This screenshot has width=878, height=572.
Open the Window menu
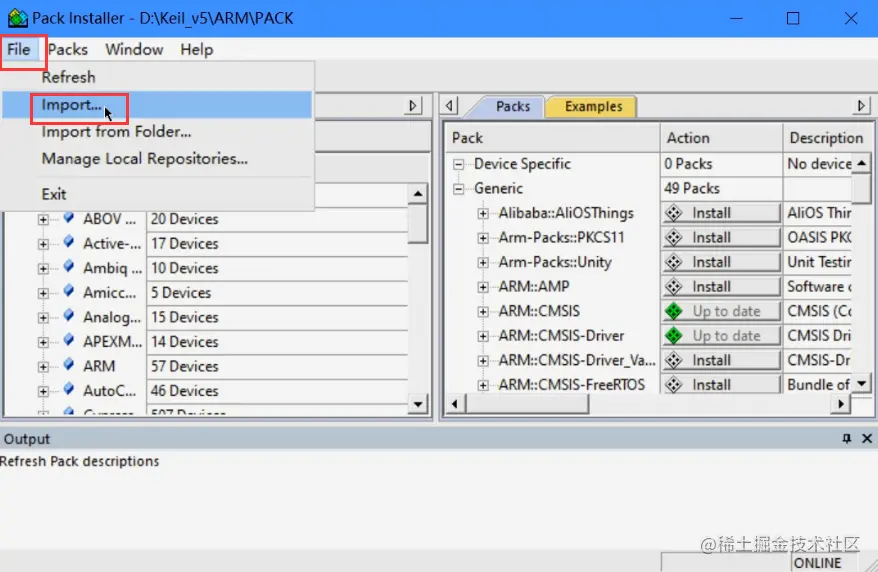click(134, 49)
